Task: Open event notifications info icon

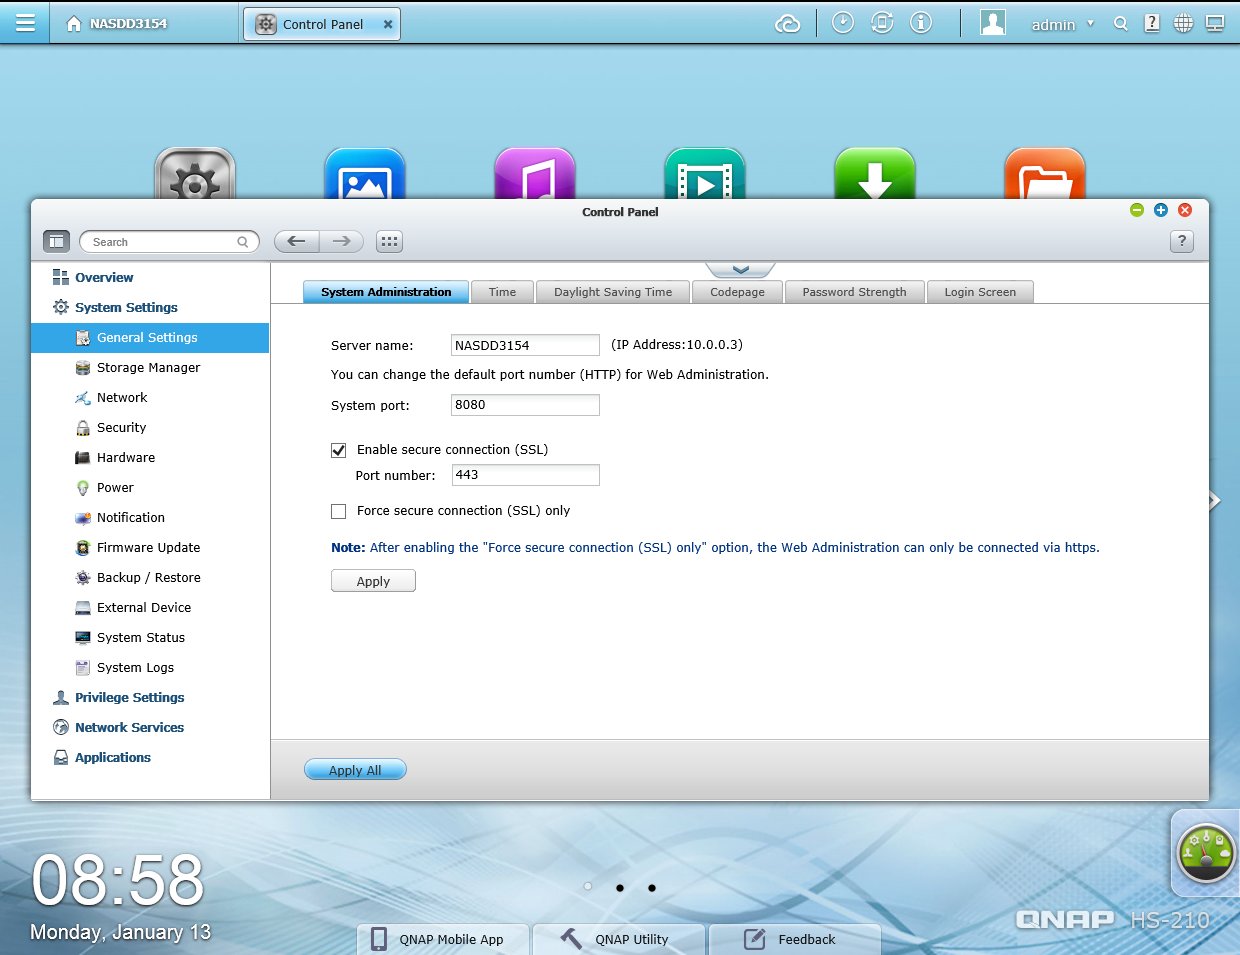Action: point(921,23)
